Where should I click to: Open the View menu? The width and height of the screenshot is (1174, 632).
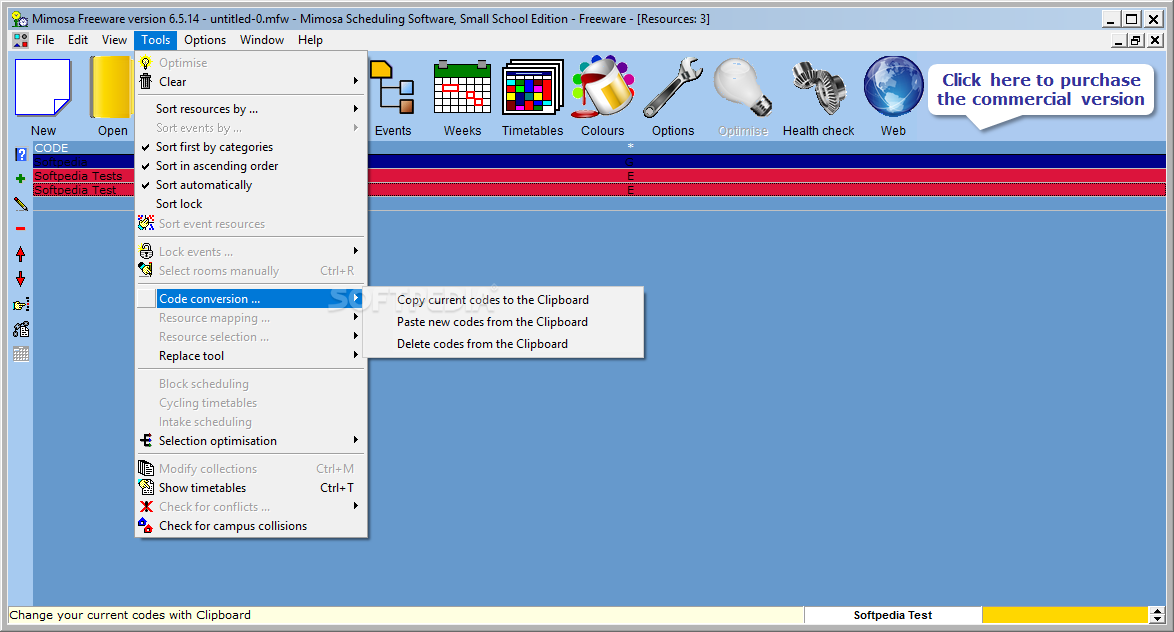115,40
